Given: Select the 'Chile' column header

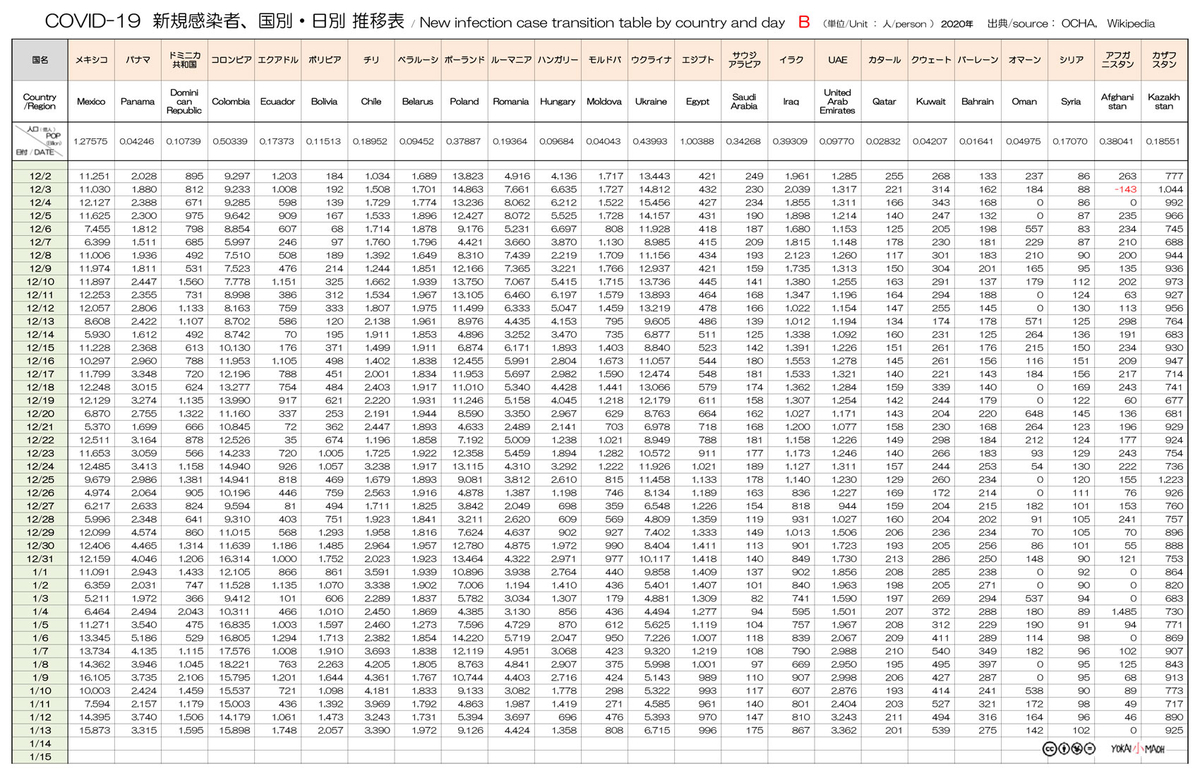Looking at the screenshot, I should coord(371,101).
